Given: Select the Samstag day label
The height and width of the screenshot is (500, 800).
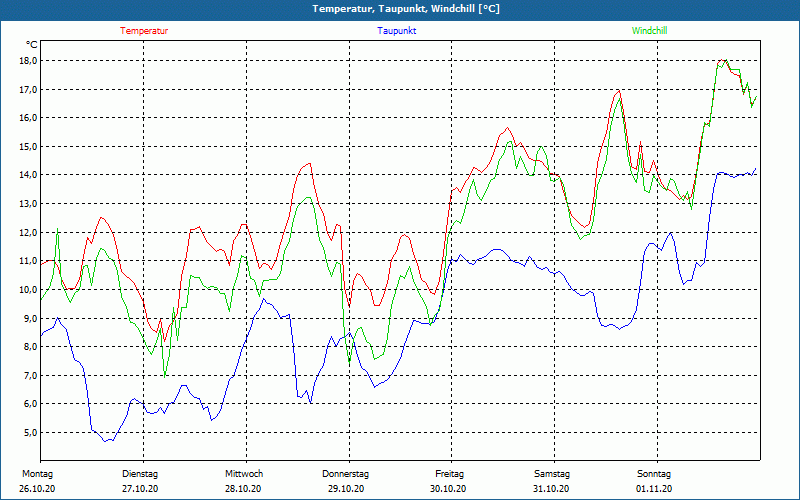Looking at the screenshot, I should click(x=552, y=474).
